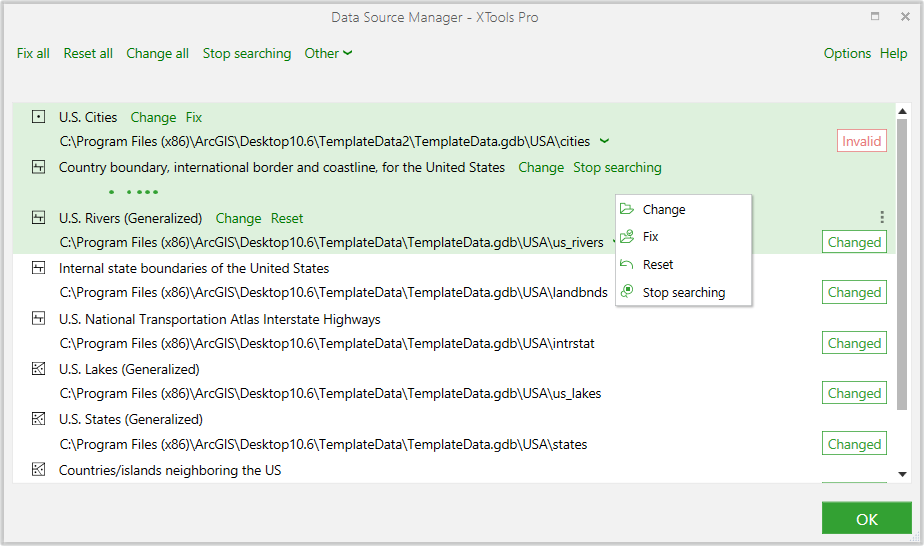Click the Change all link
Viewport: 924px width, 546px height.
coord(157,53)
